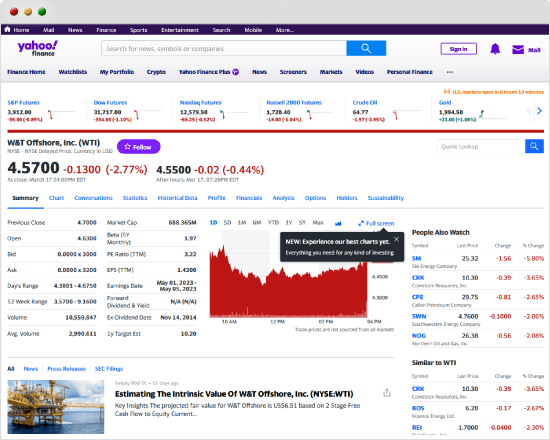Open the Profile tab
550x440 pixels.
click(216, 198)
